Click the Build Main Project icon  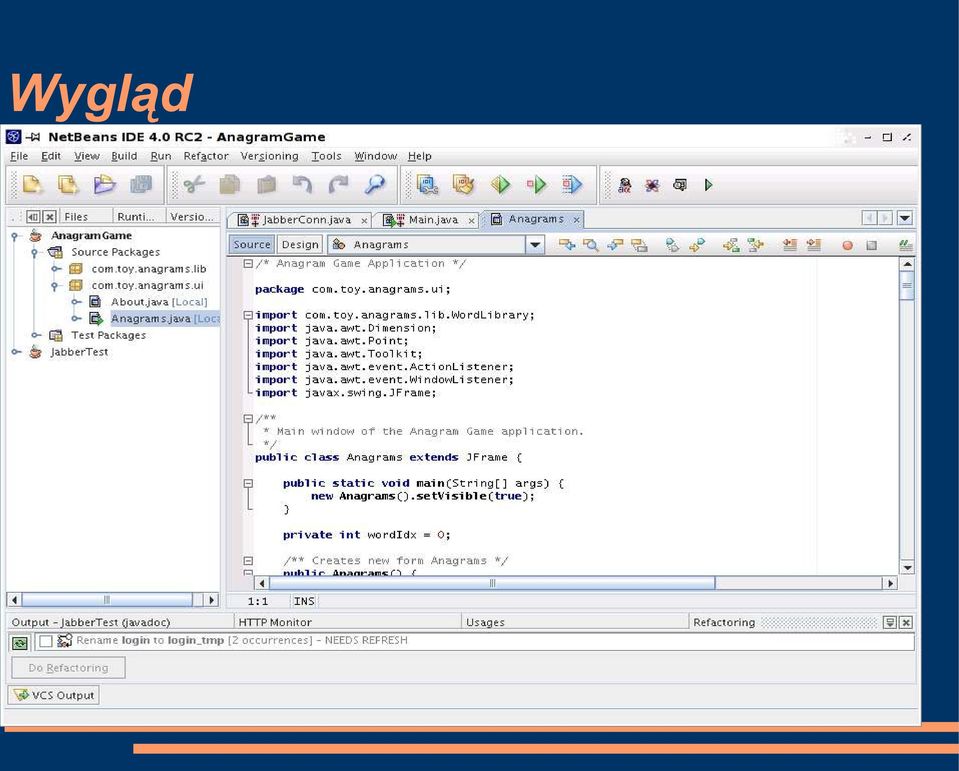427,184
